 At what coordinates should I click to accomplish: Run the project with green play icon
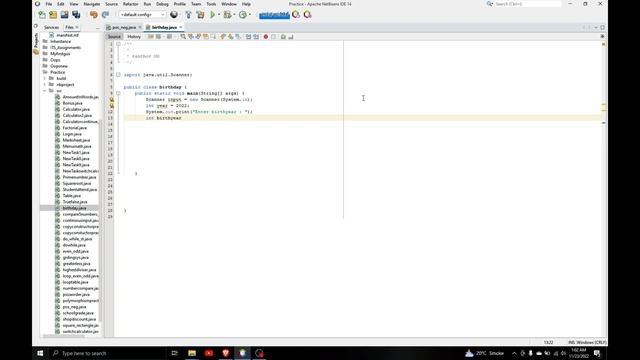(213, 15)
